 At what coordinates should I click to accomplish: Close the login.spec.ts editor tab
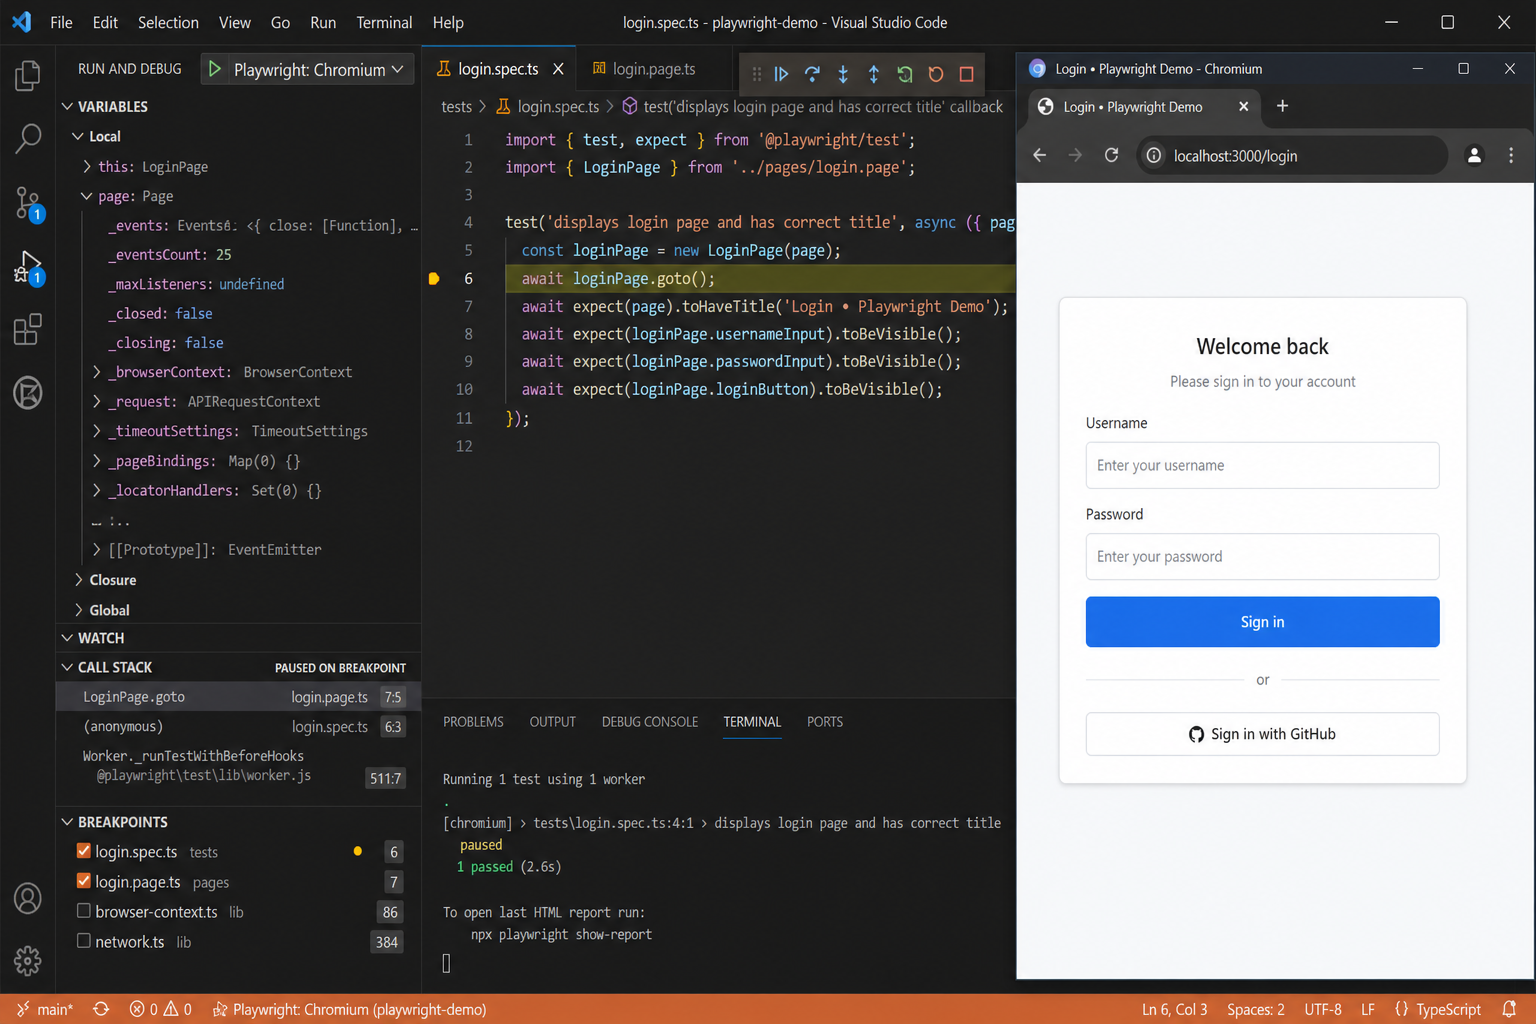(x=558, y=69)
